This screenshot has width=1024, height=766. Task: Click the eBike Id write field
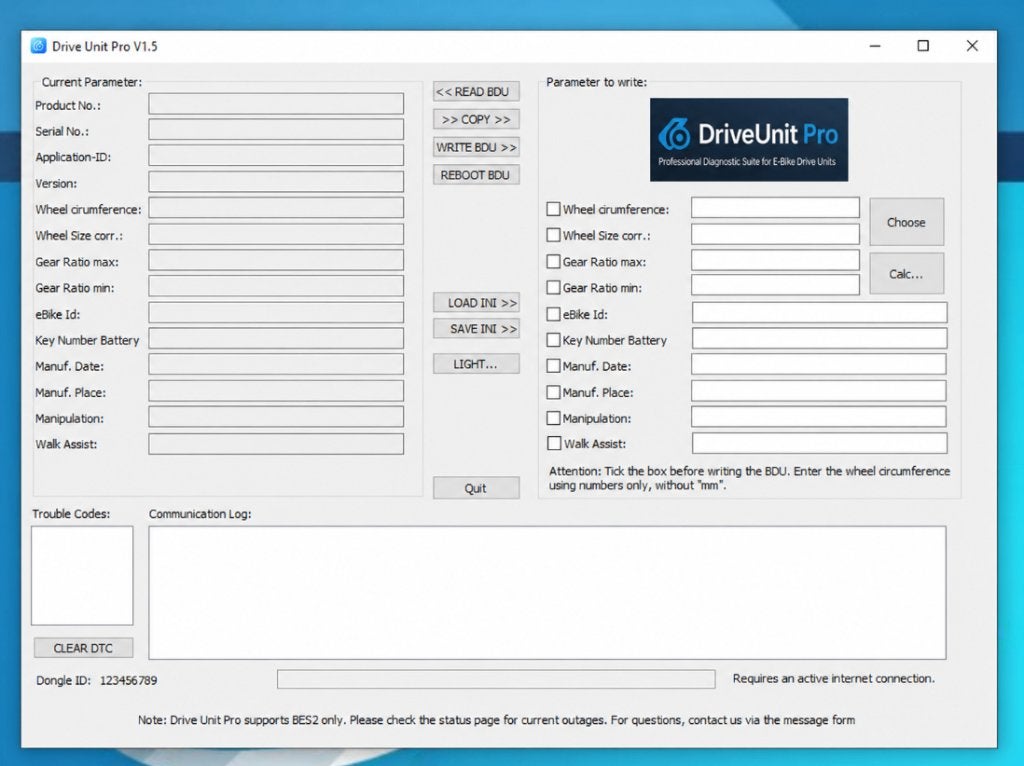point(820,313)
